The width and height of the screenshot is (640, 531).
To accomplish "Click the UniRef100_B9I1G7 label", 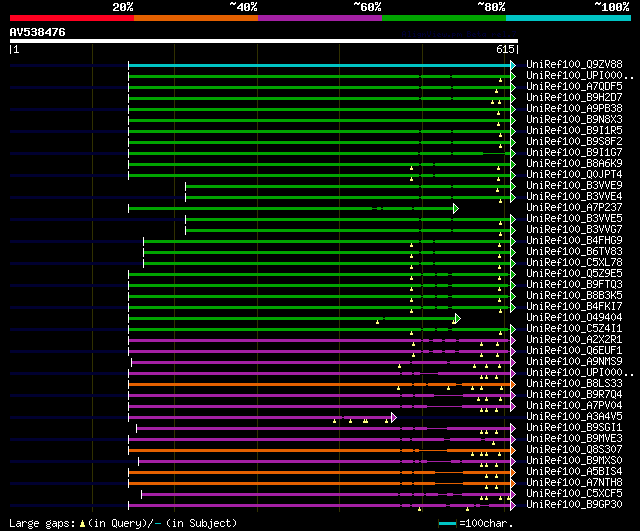I will tap(574, 153).
